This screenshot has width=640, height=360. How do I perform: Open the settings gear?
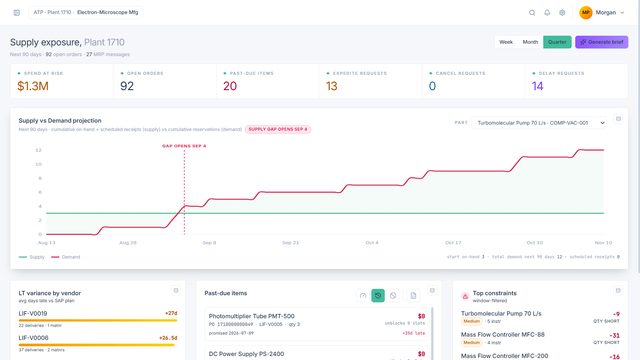[562, 13]
